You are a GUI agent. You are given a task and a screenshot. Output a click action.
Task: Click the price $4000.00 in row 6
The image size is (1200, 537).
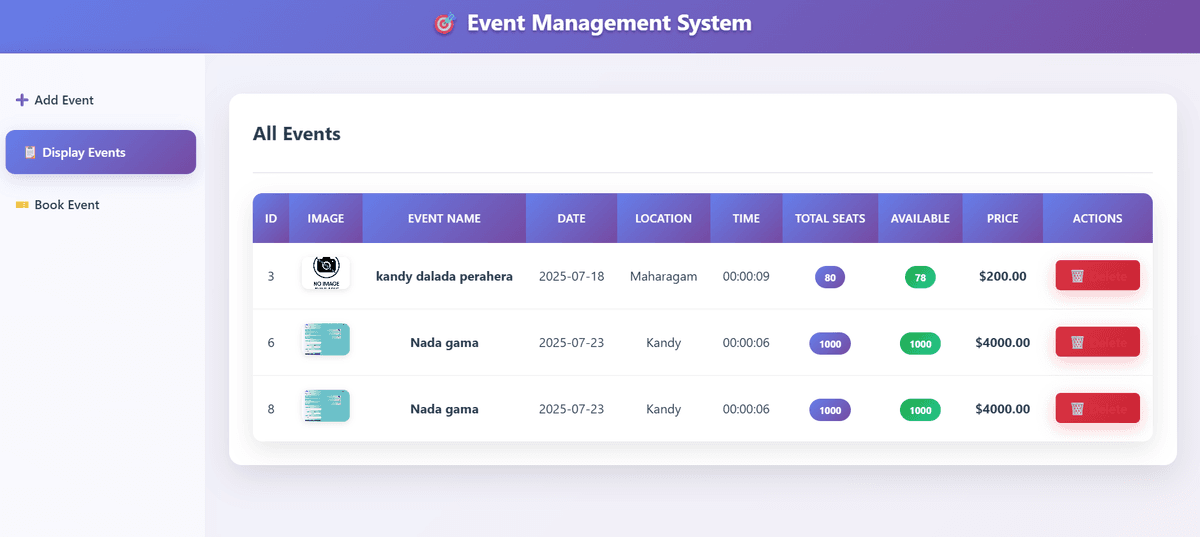[1003, 342]
